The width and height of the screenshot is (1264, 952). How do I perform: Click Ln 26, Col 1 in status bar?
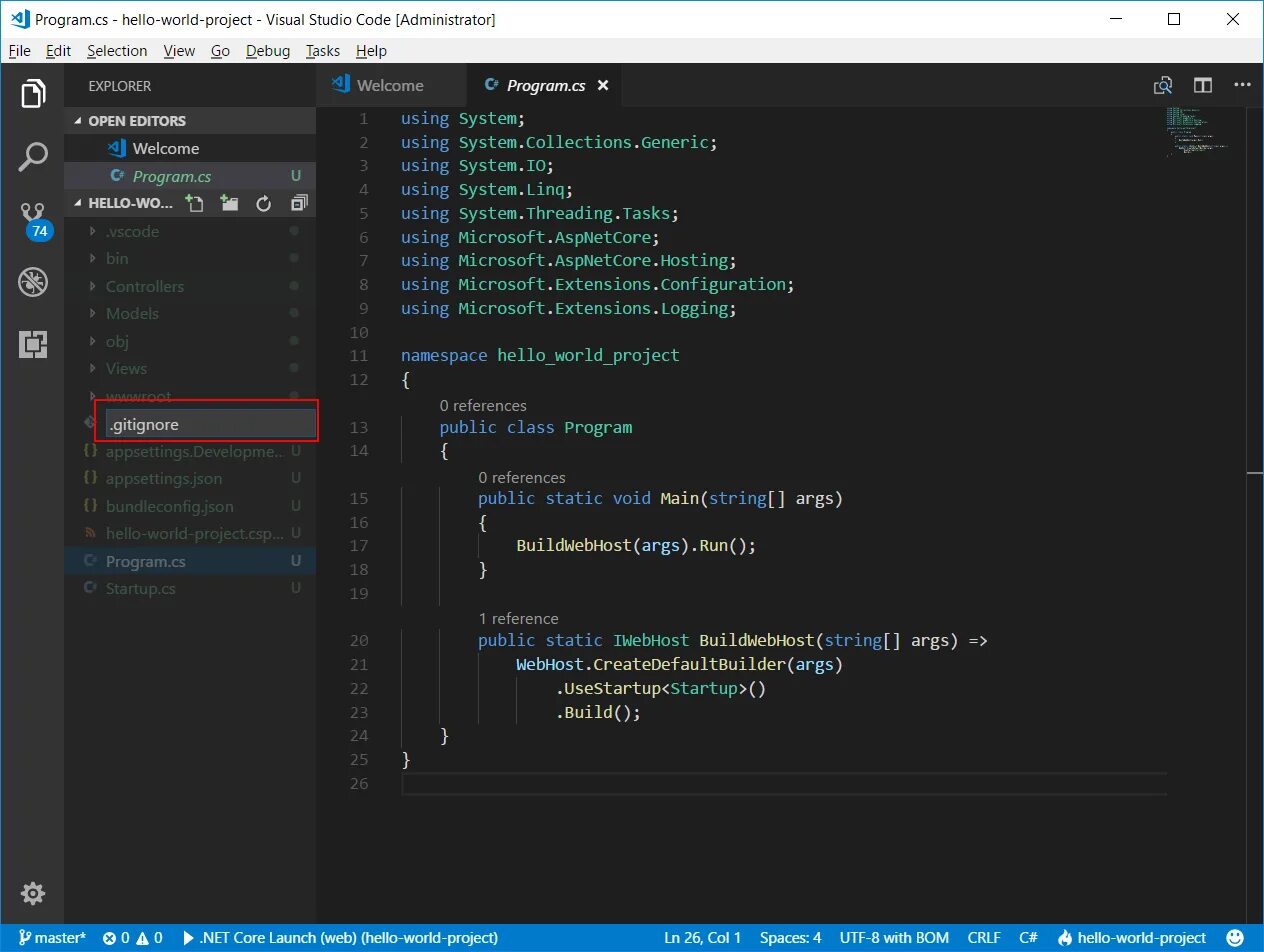coord(703,938)
